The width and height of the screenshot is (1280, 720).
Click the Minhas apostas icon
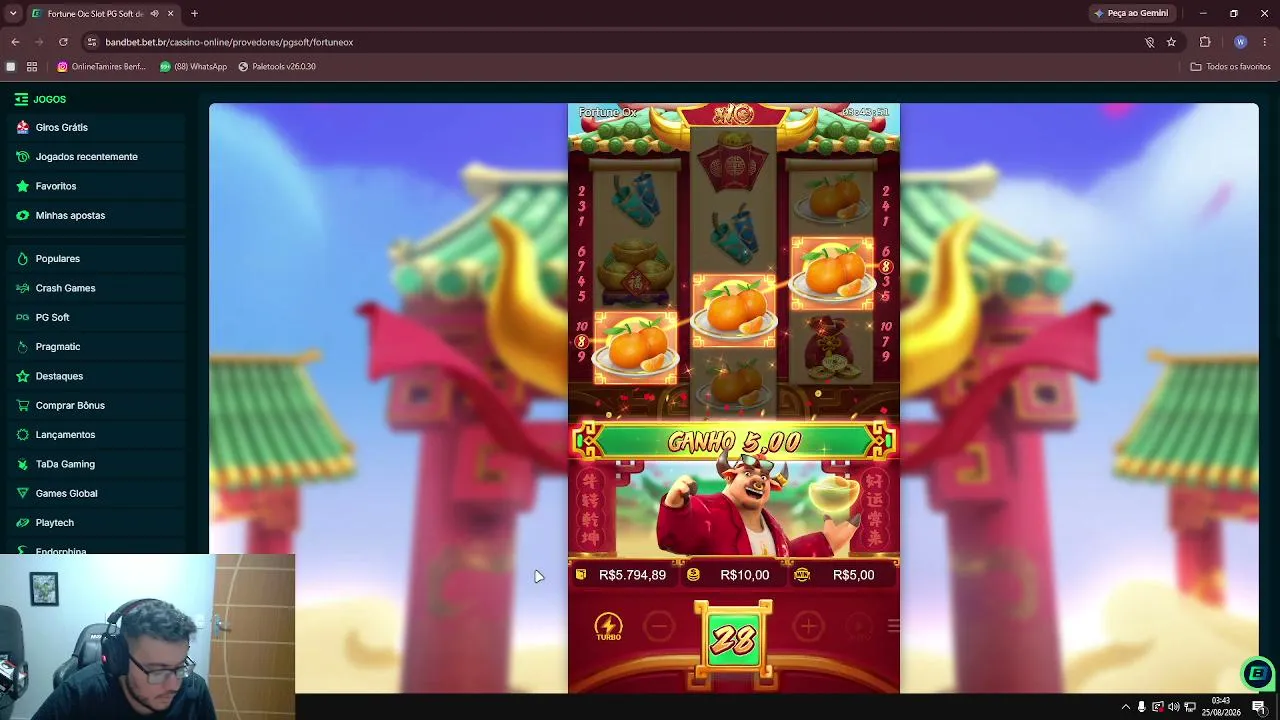click(x=22, y=215)
